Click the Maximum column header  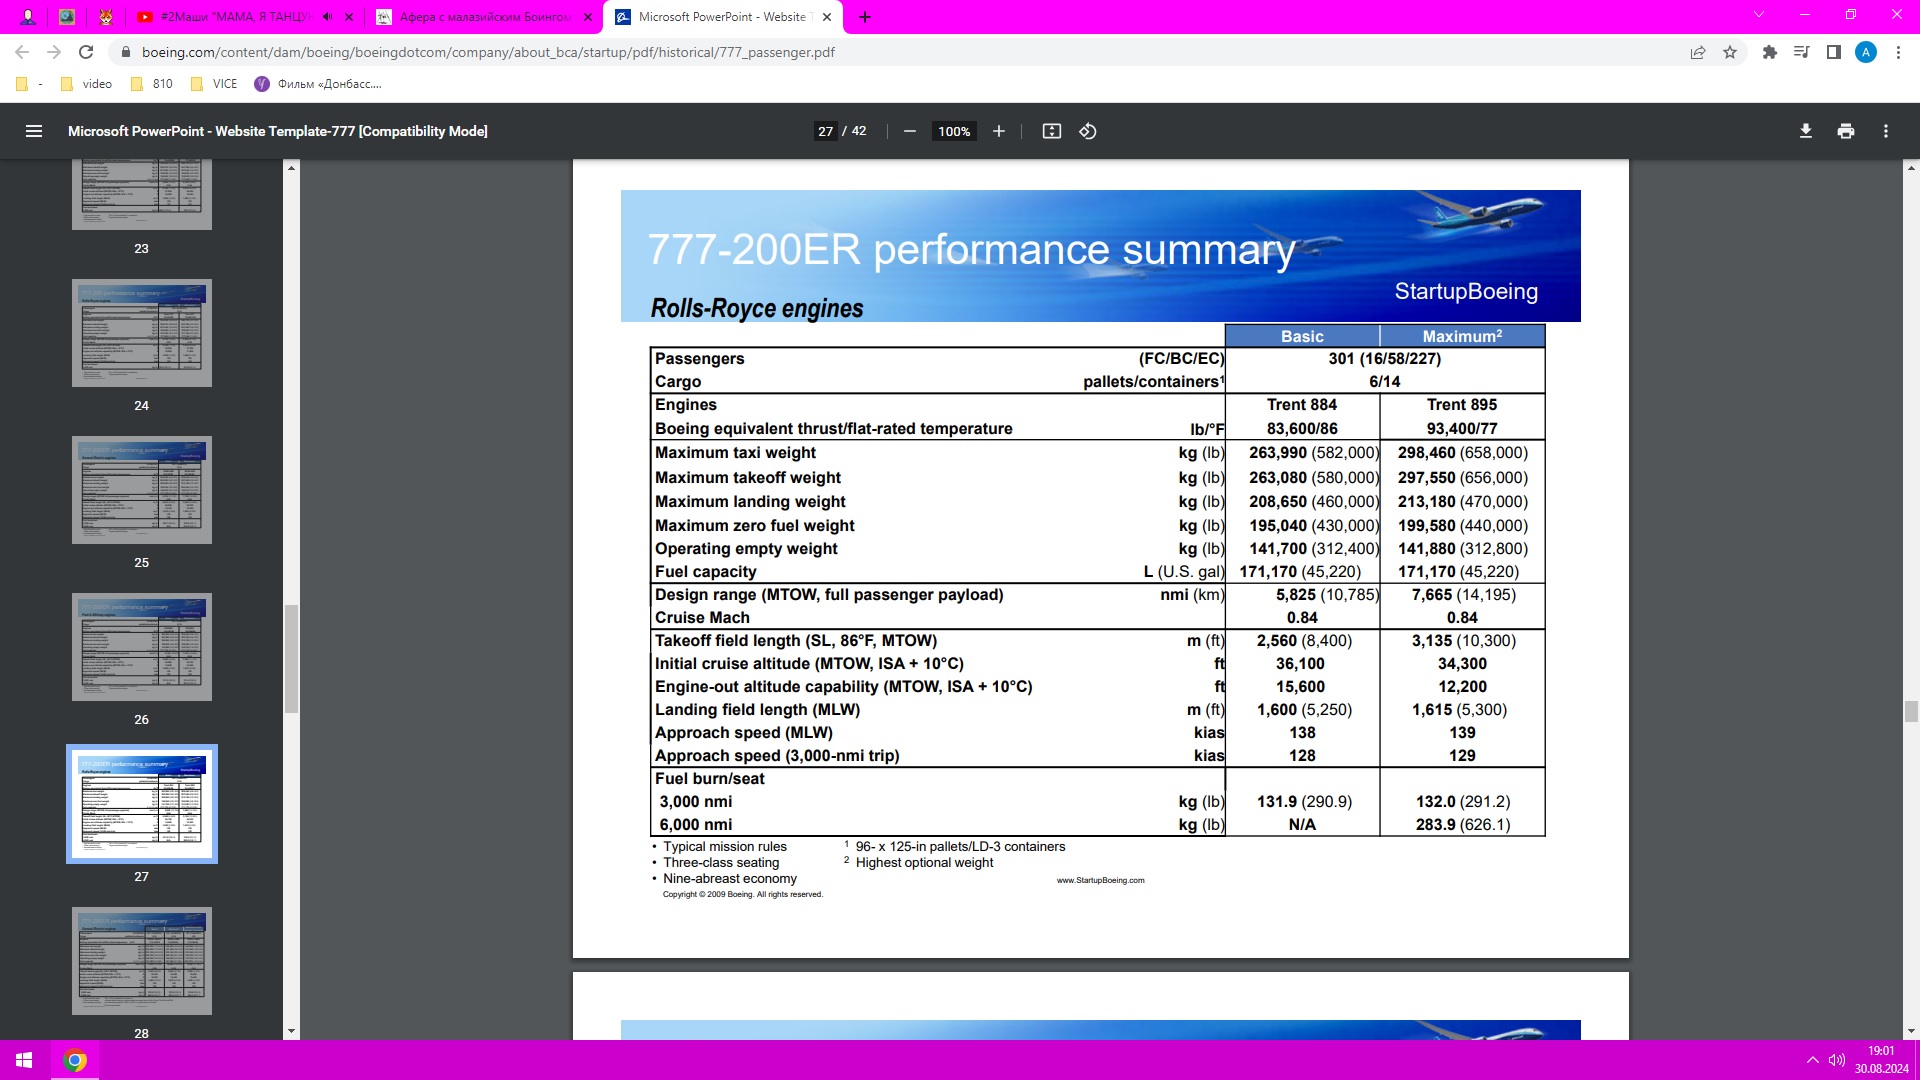coord(1462,336)
